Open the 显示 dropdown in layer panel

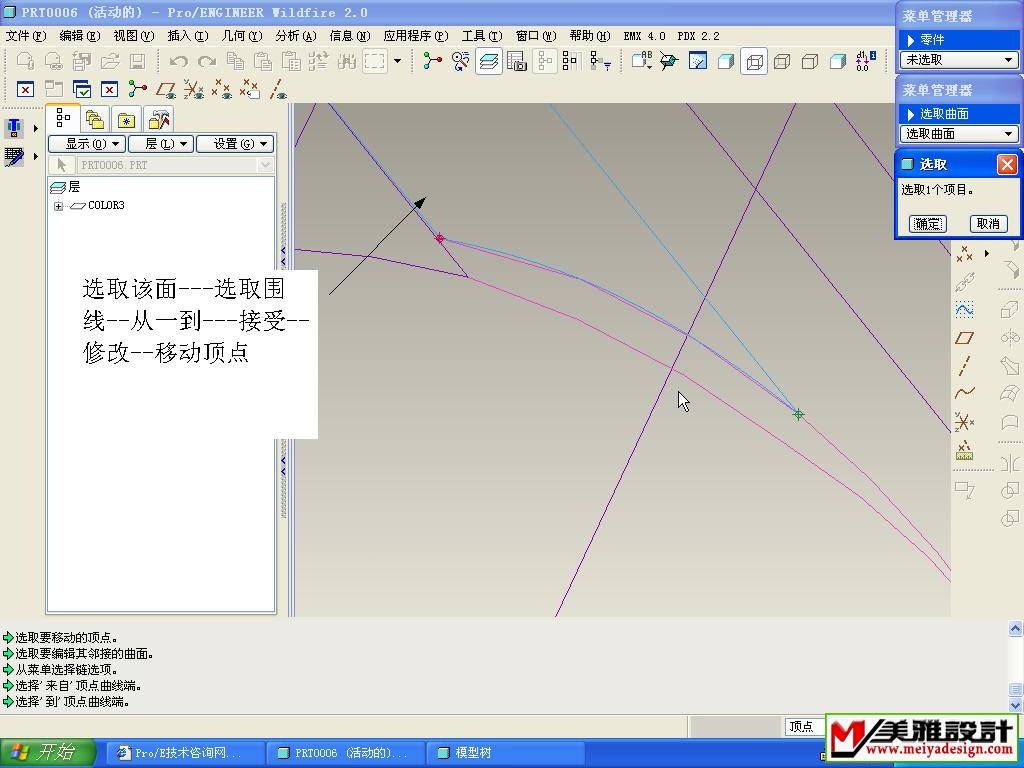pyautogui.click(x=85, y=144)
